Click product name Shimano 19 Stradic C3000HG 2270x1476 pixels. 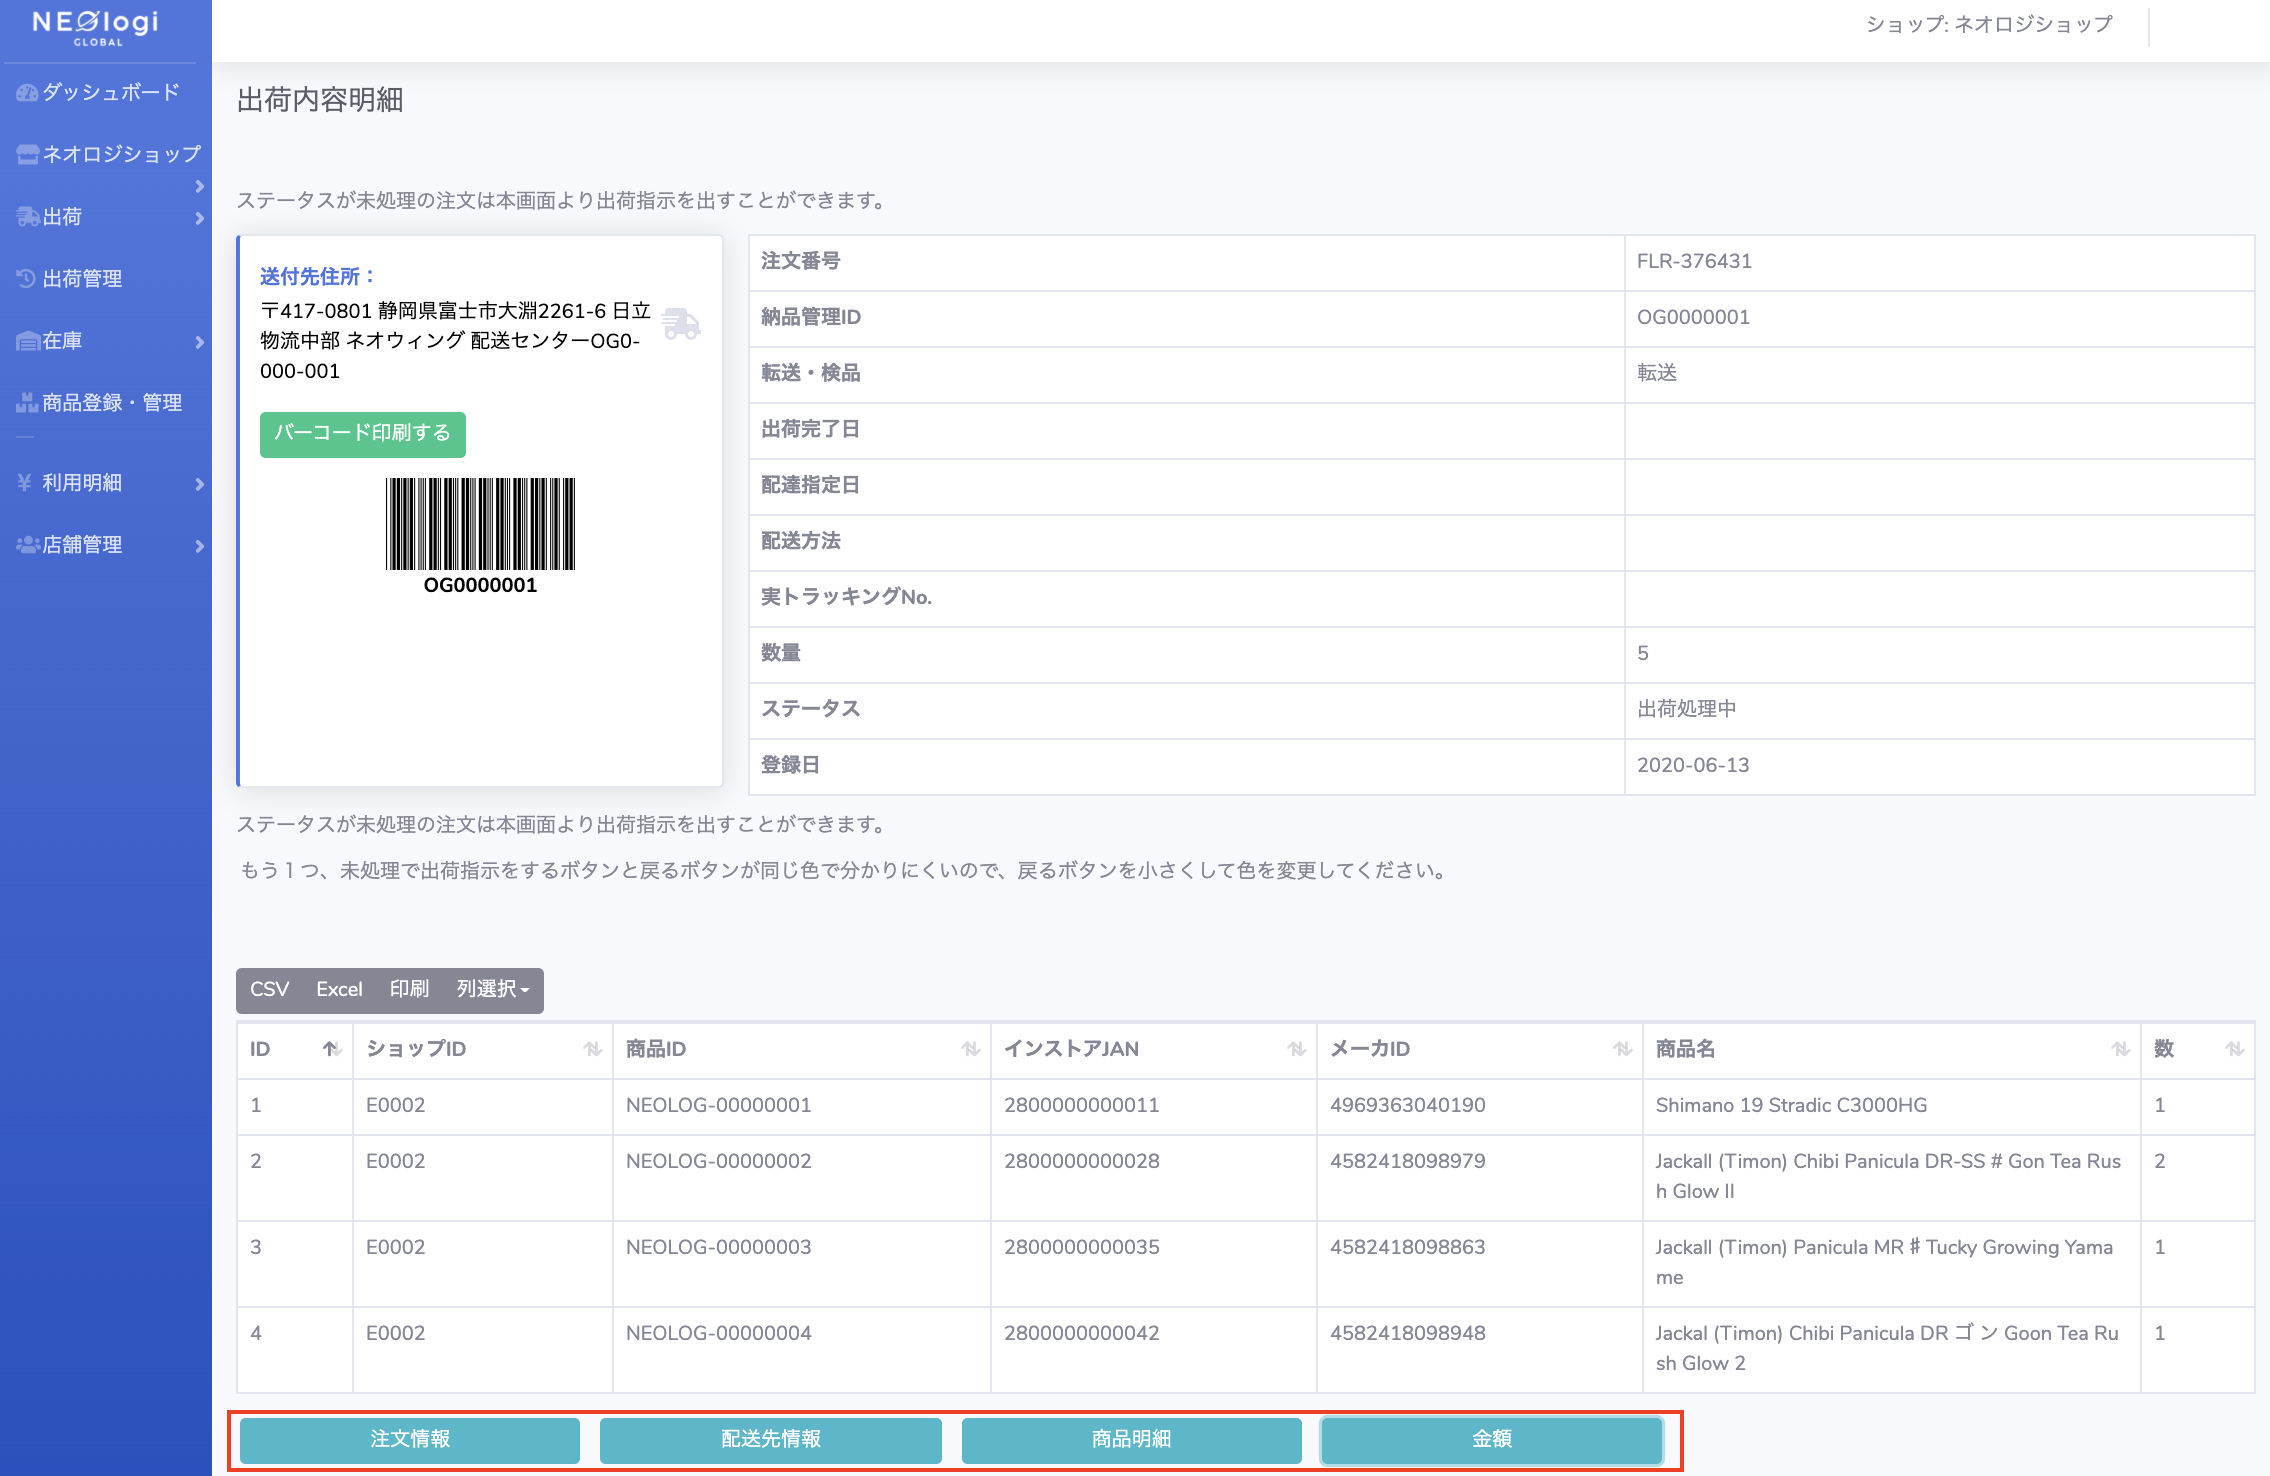click(x=1792, y=1106)
